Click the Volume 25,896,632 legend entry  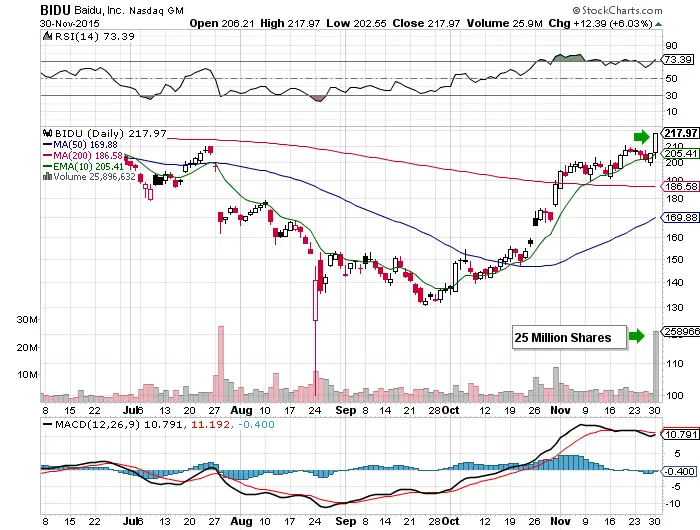pos(94,177)
